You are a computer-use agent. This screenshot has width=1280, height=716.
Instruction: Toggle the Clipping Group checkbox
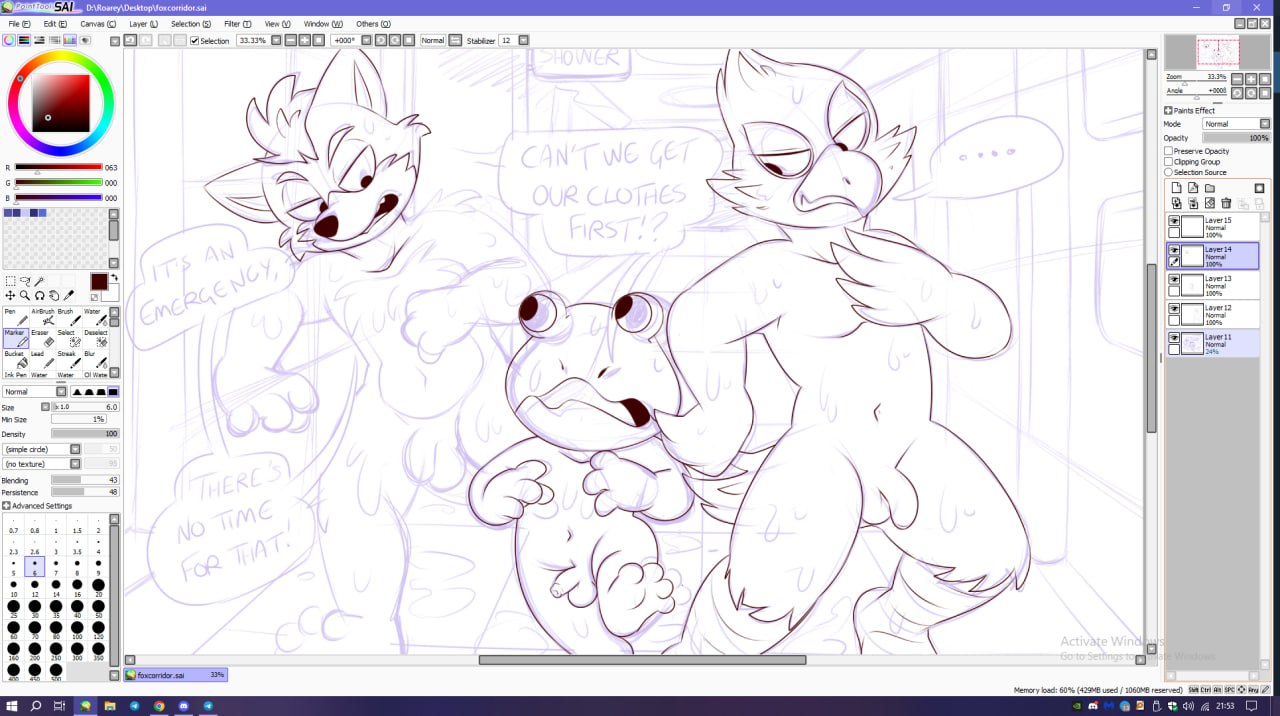1168,162
